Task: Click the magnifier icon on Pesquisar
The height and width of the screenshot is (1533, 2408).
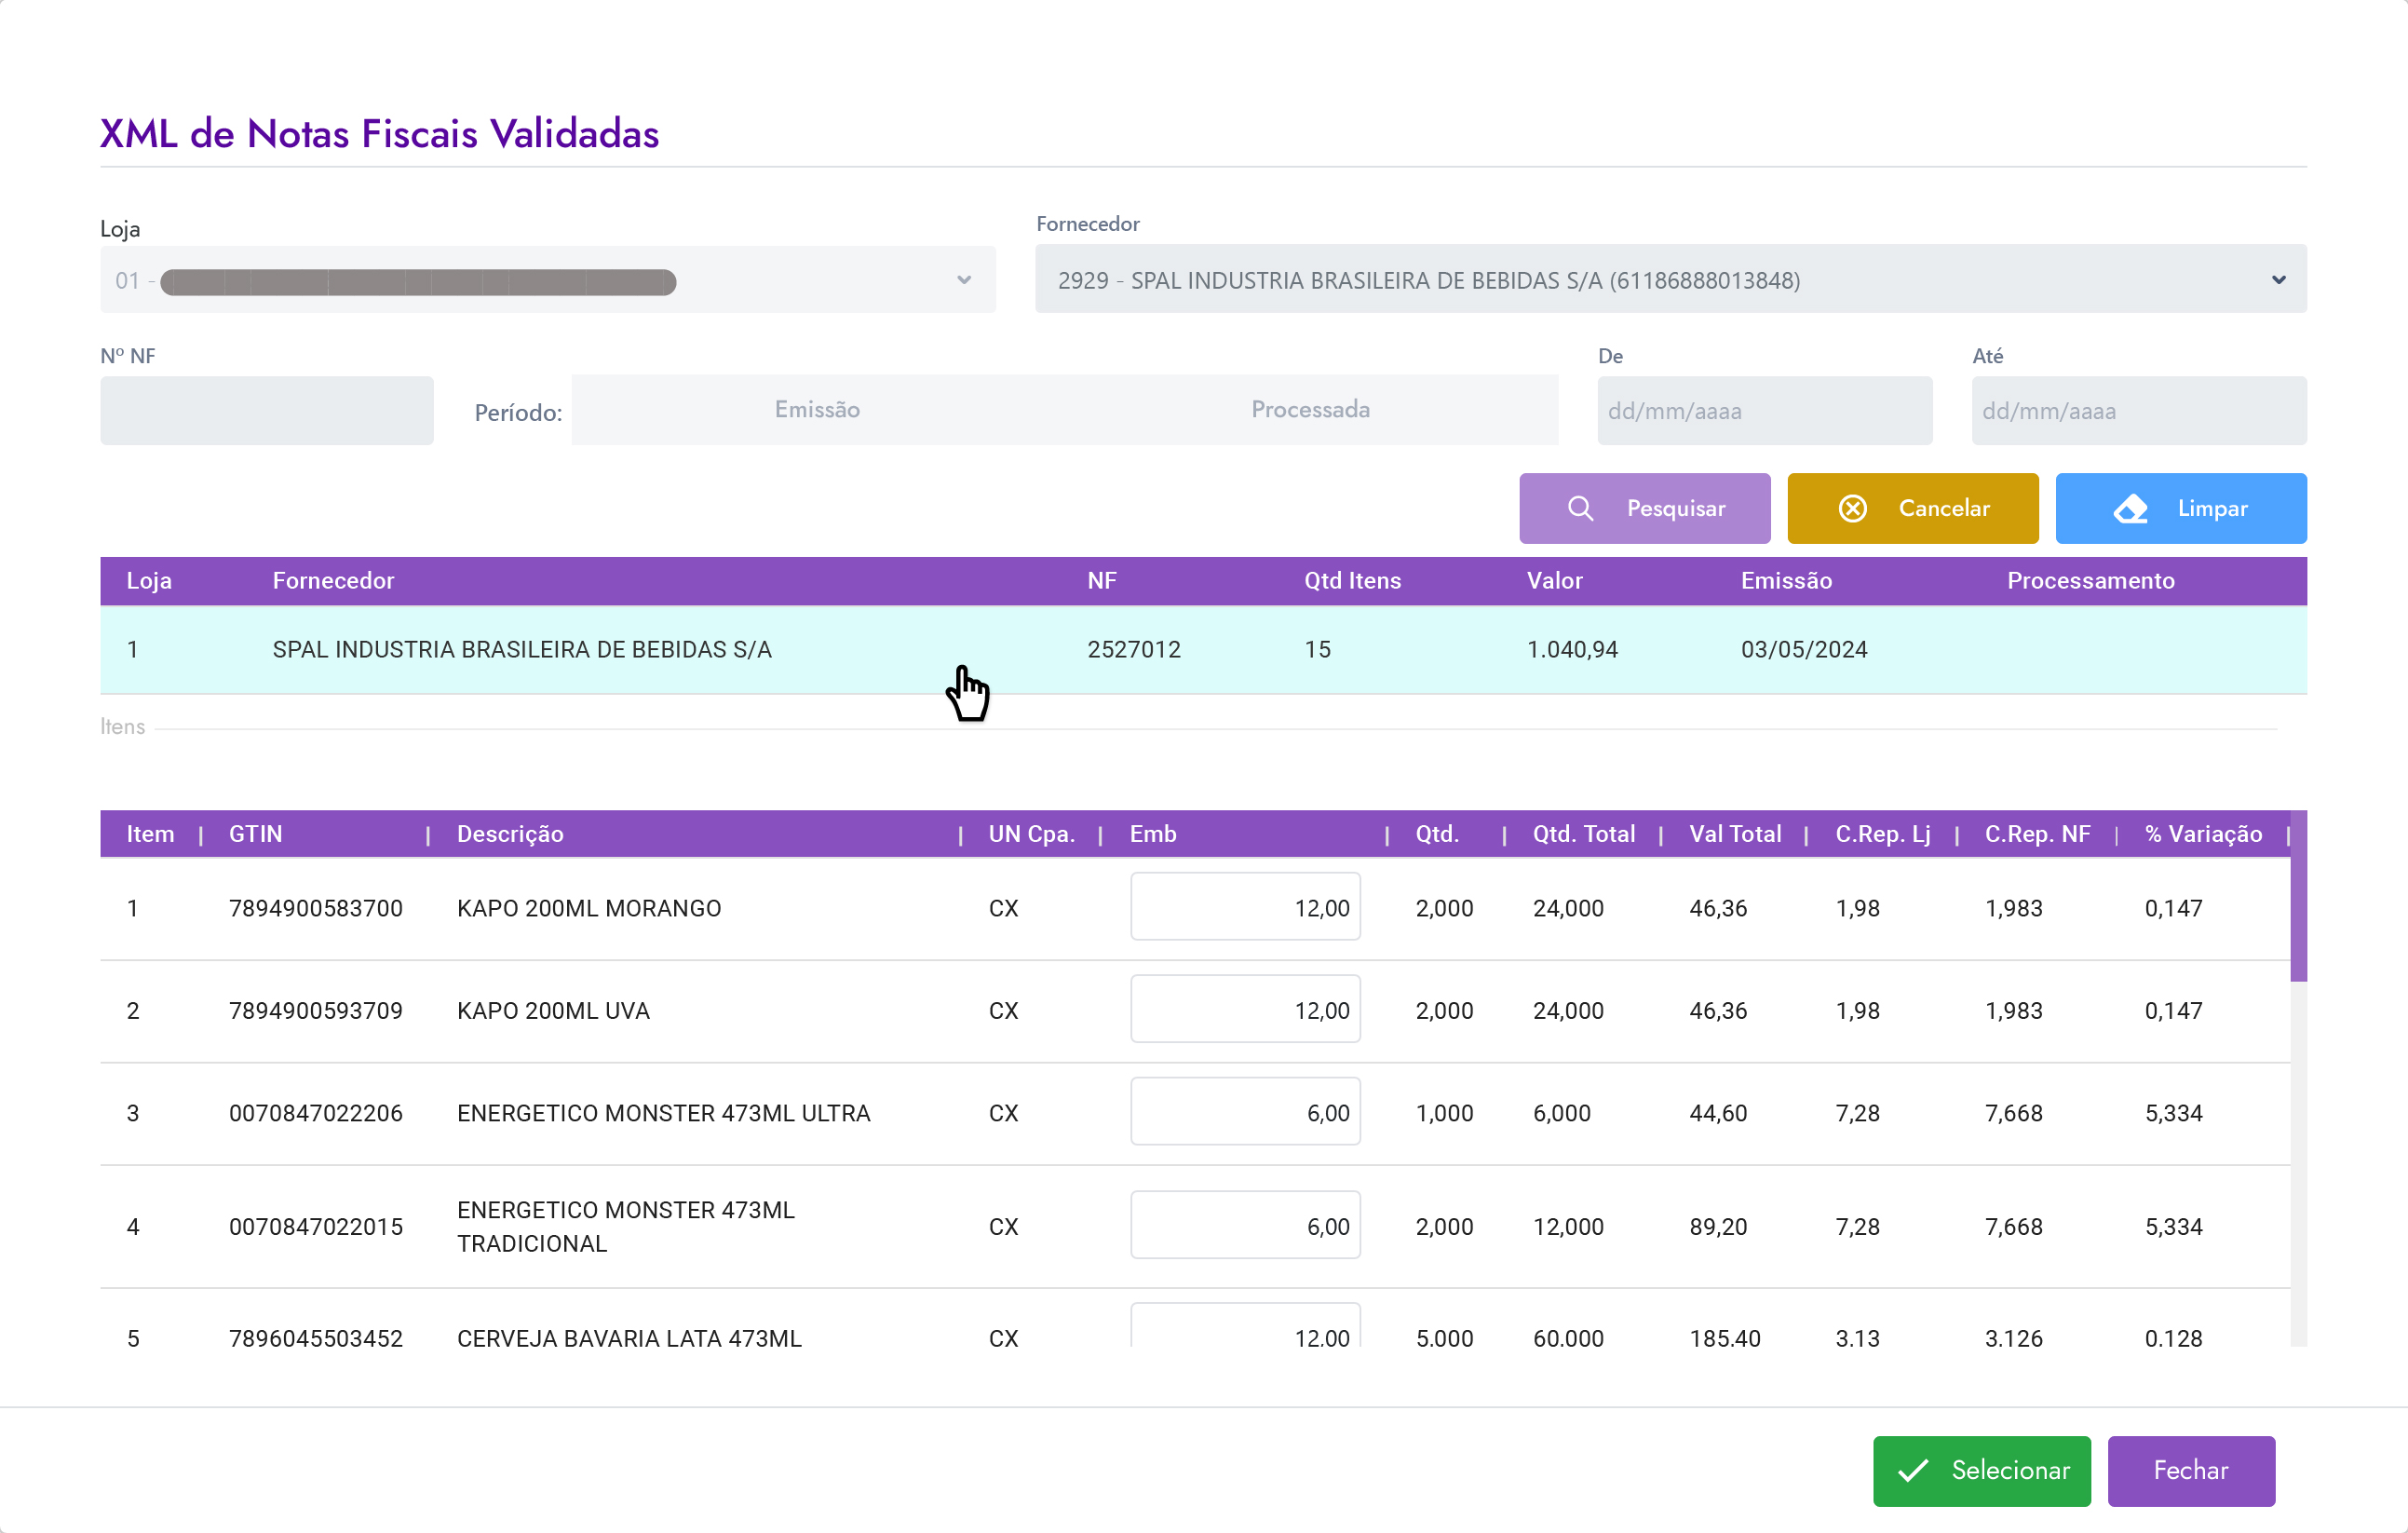Action: 1580,508
